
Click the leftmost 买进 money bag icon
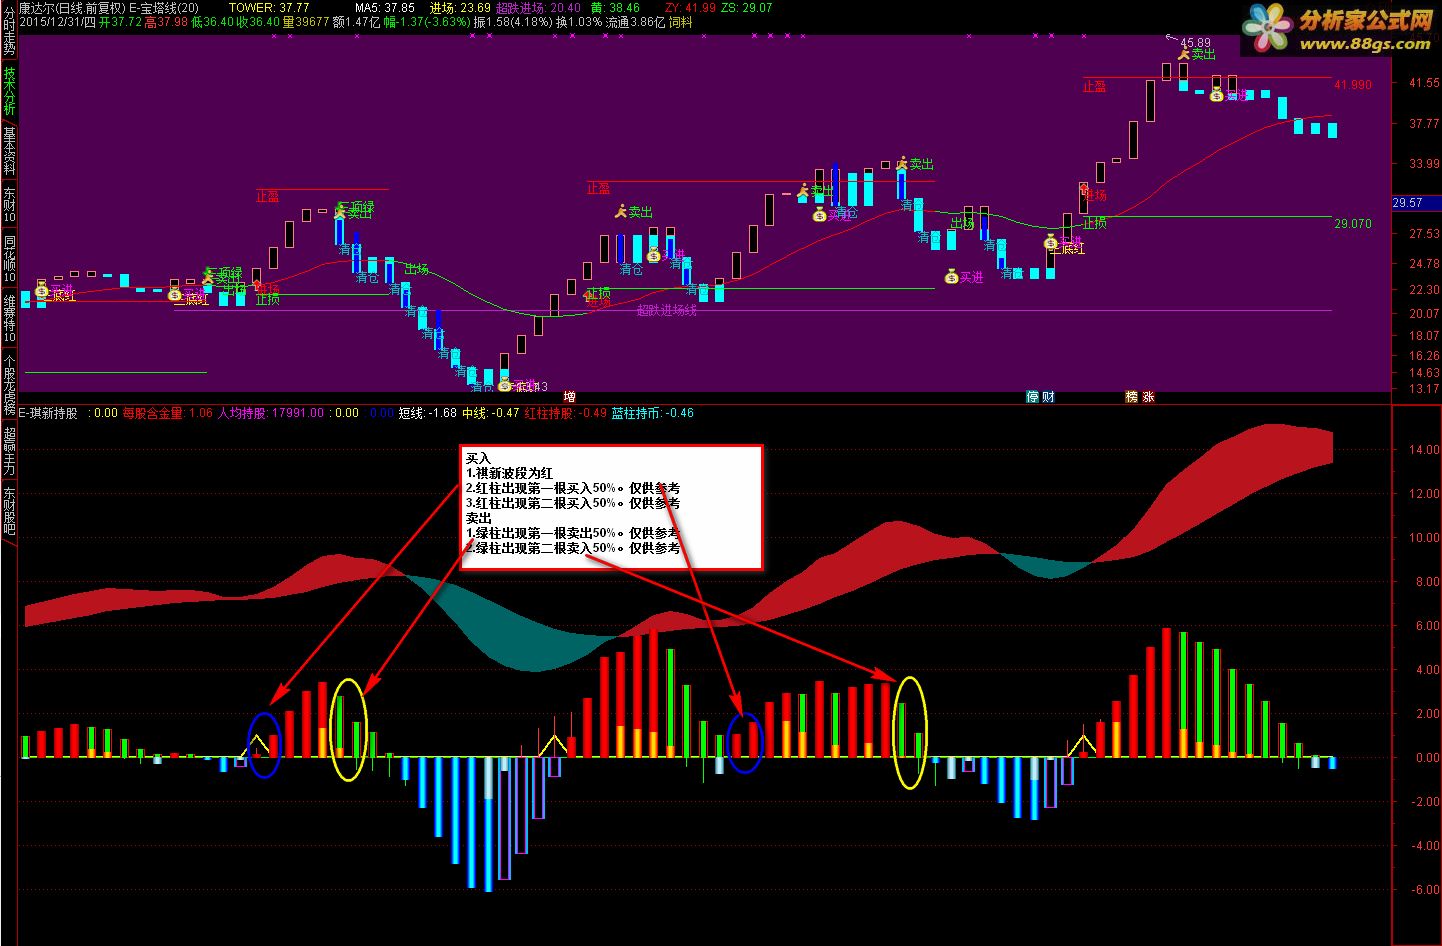coord(42,291)
